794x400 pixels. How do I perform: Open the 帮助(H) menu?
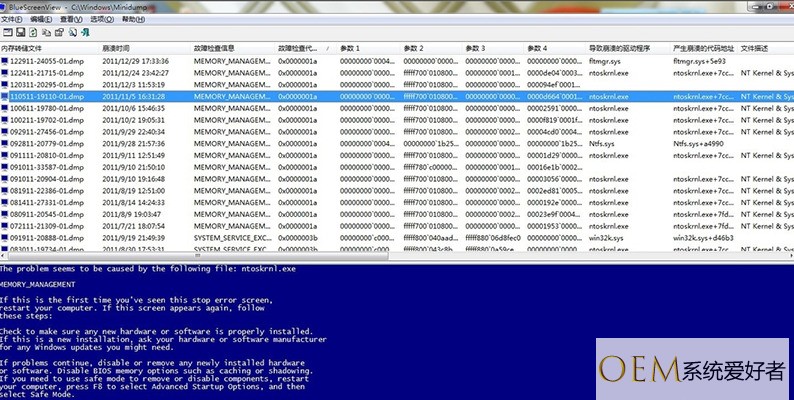click(133, 19)
